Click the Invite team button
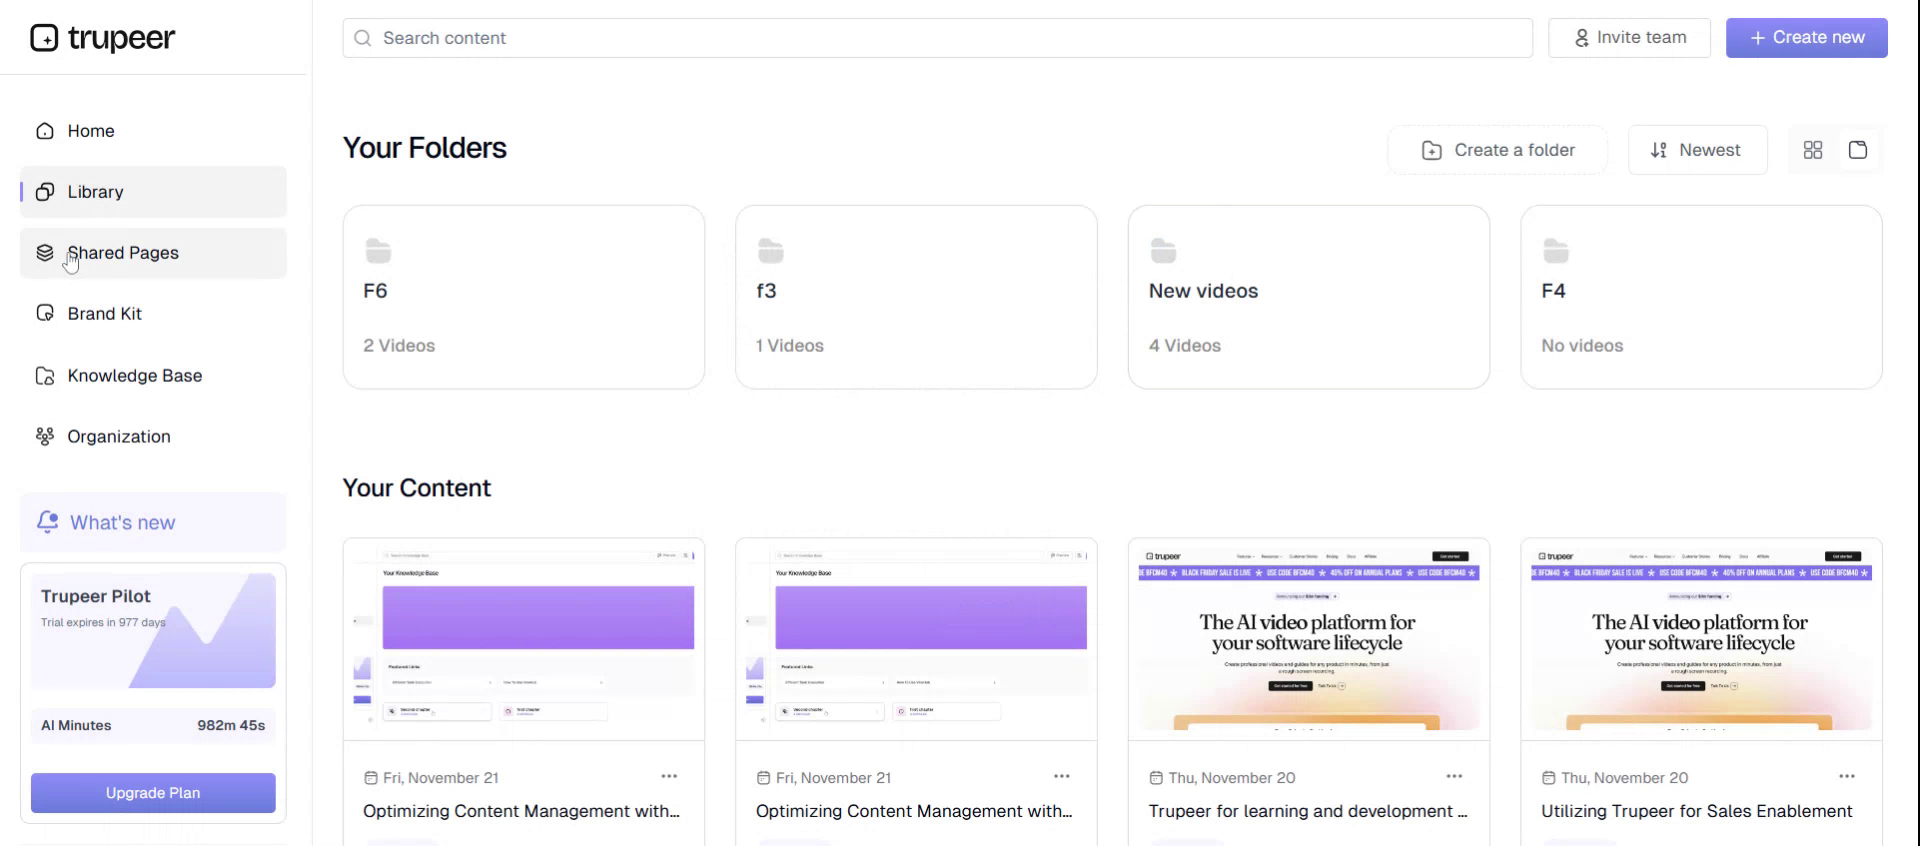 tap(1629, 38)
